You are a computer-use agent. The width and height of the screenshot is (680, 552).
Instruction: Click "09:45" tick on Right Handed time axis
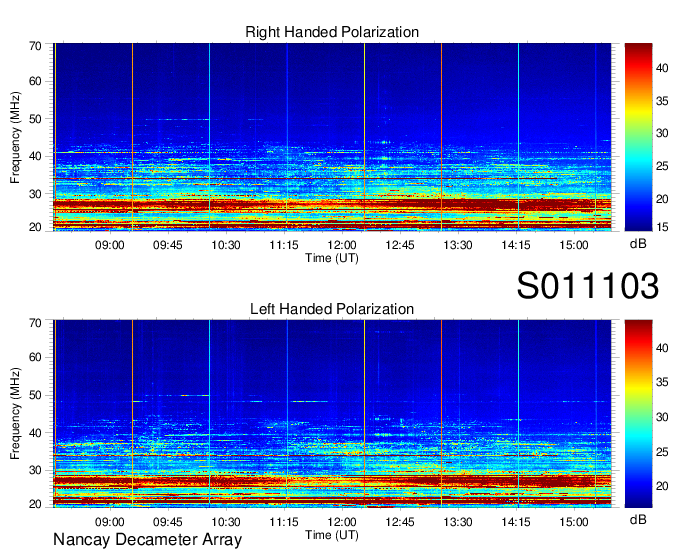167,245
